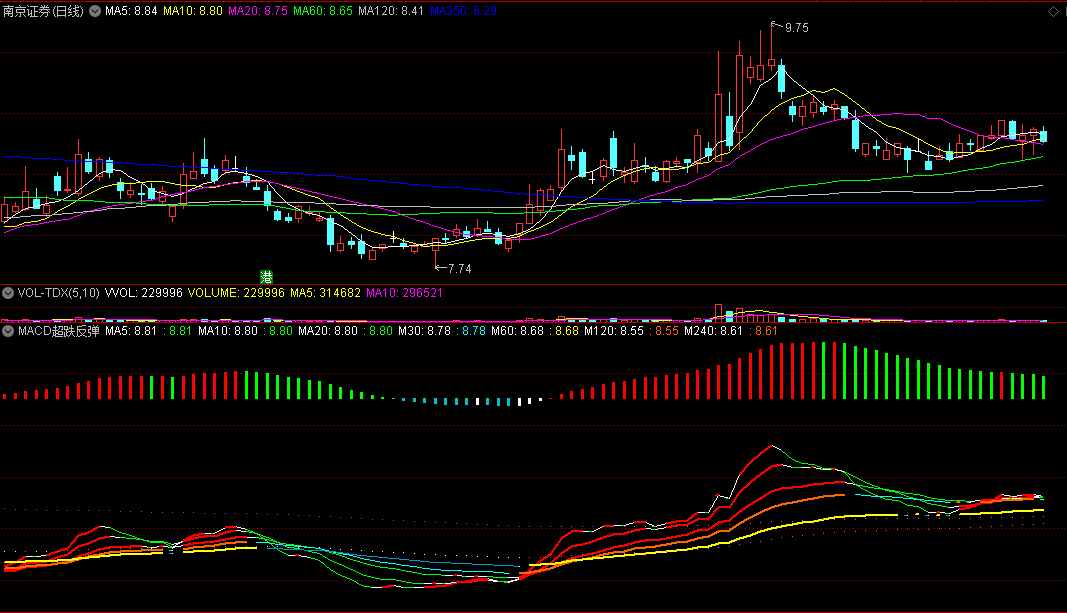Select the yellow VOLUME: 229996 value
Viewport: 1067px width, 613px height.
[236, 293]
